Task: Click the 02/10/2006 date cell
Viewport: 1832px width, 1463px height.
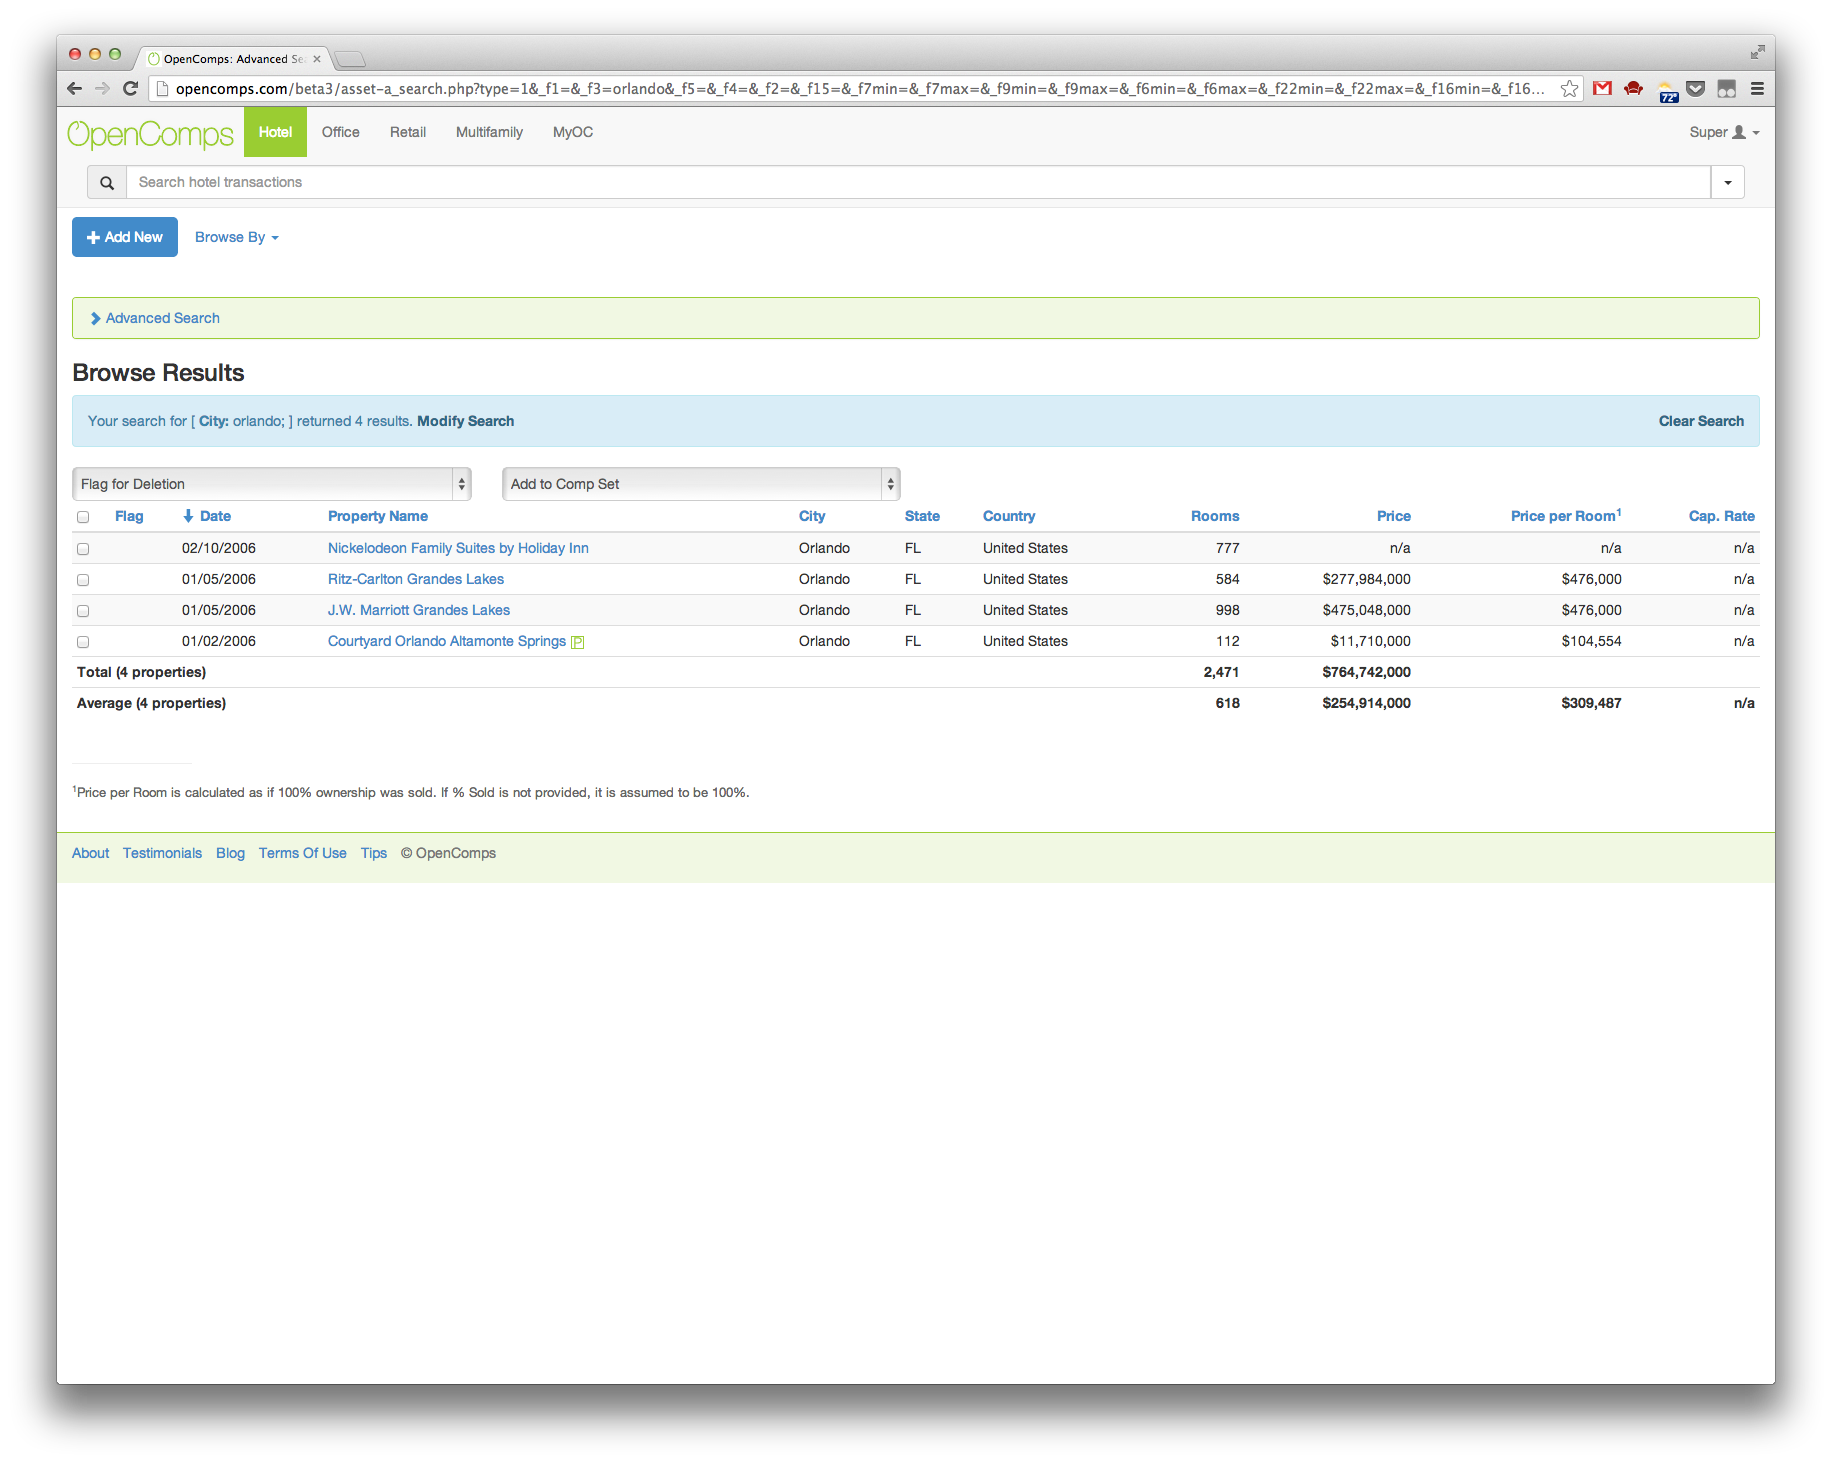Action: coord(219,548)
